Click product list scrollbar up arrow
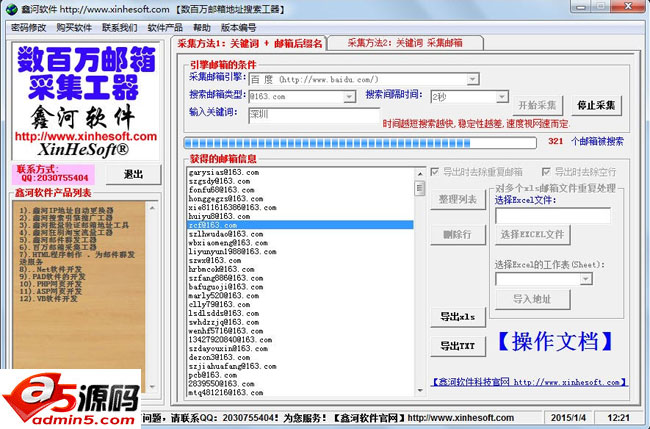The width and height of the screenshot is (650, 429). click(152, 207)
